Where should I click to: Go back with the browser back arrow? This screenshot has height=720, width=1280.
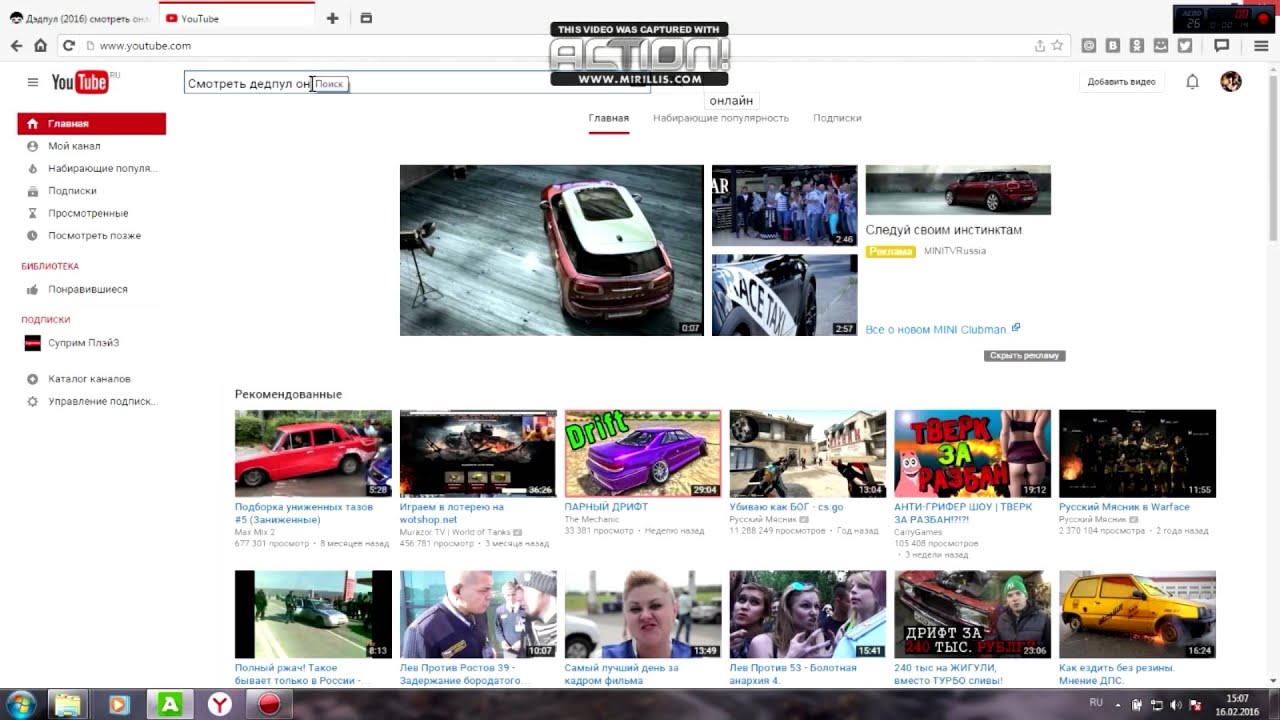tap(16, 45)
